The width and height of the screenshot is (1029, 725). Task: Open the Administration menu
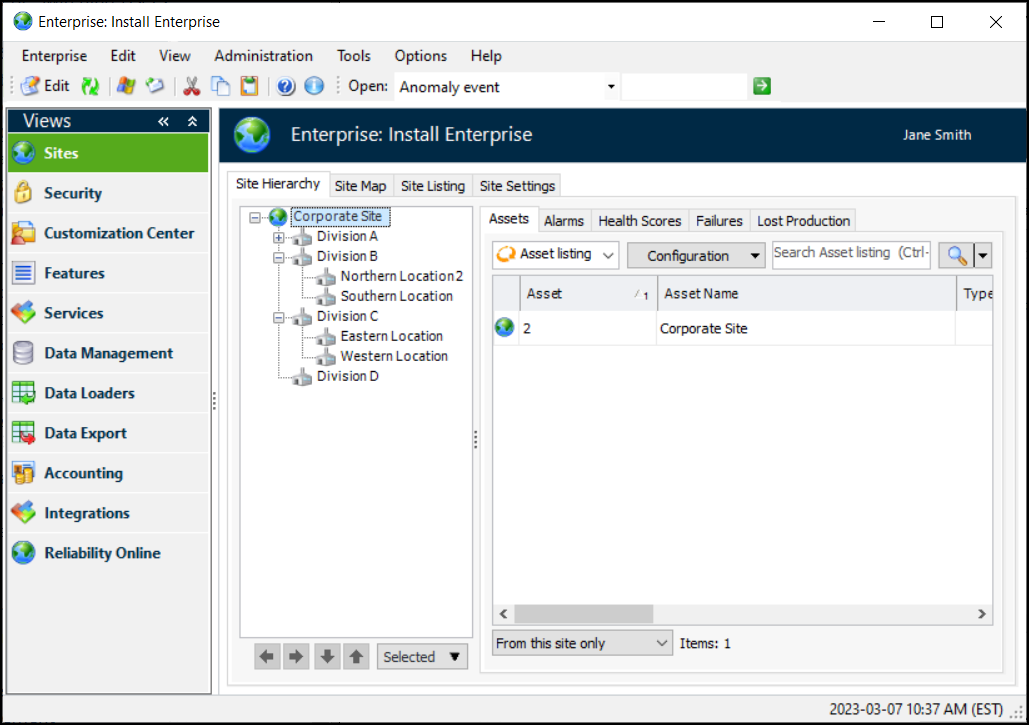(x=263, y=56)
